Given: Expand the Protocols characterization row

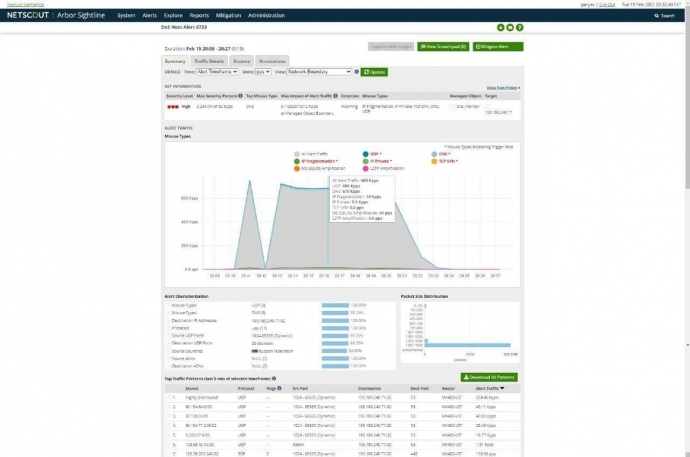Looking at the screenshot, I should tap(168, 328).
